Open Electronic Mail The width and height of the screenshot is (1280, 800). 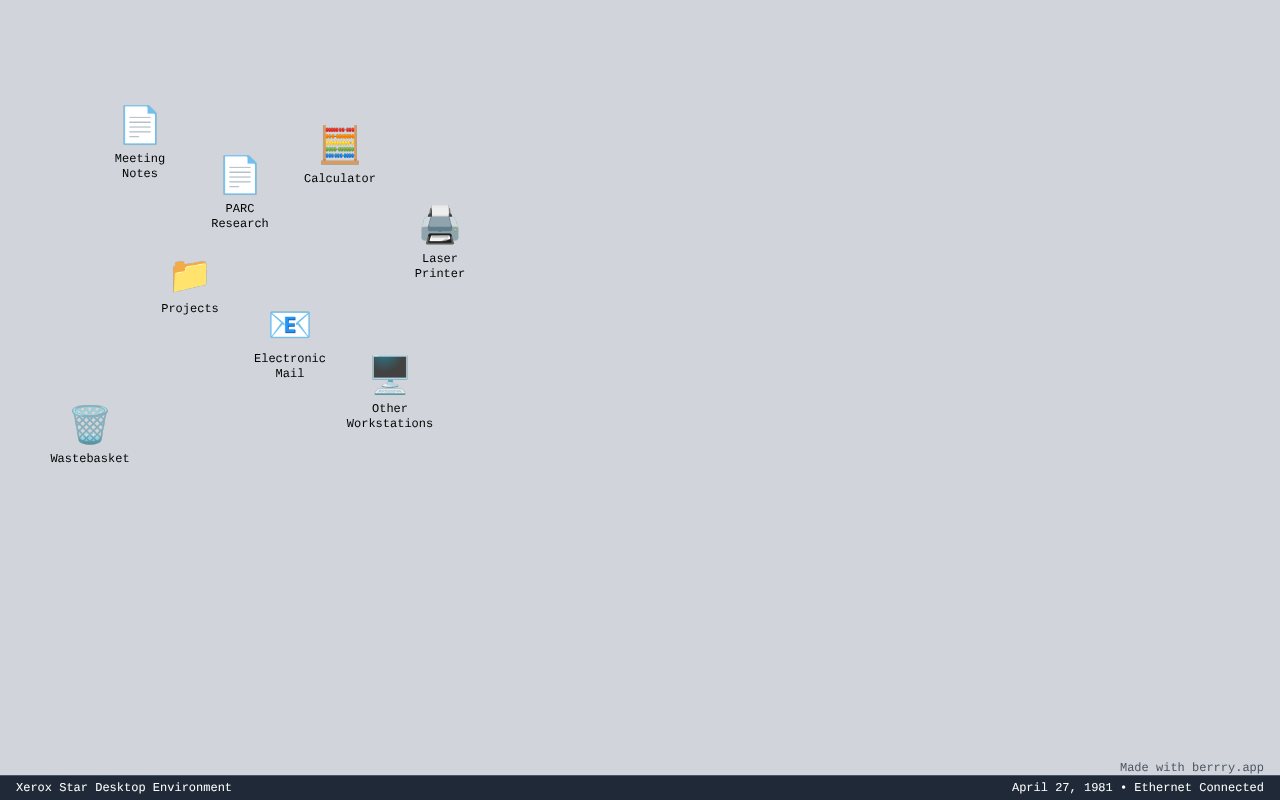pyautogui.click(x=289, y=324)
